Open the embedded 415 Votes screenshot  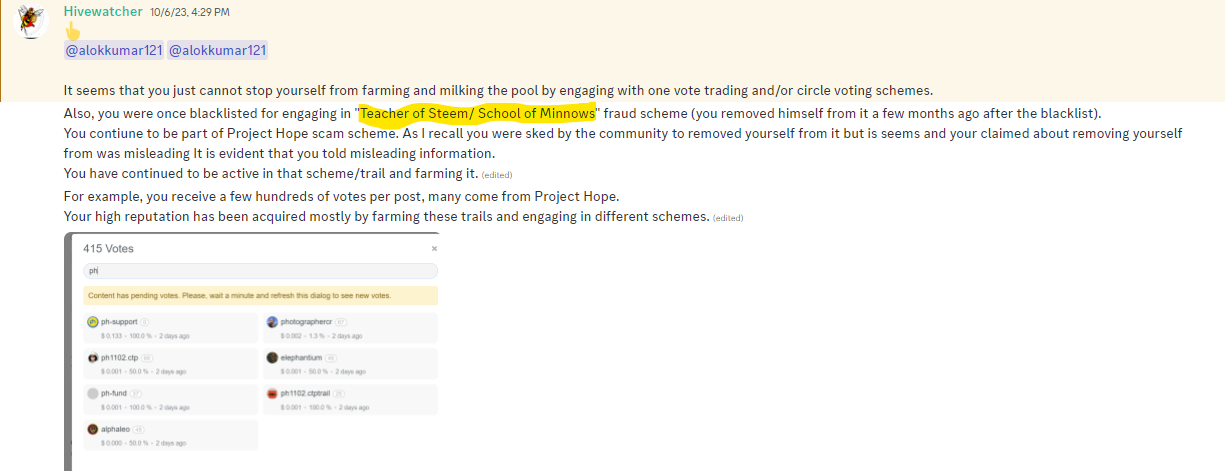pos(252,351)
